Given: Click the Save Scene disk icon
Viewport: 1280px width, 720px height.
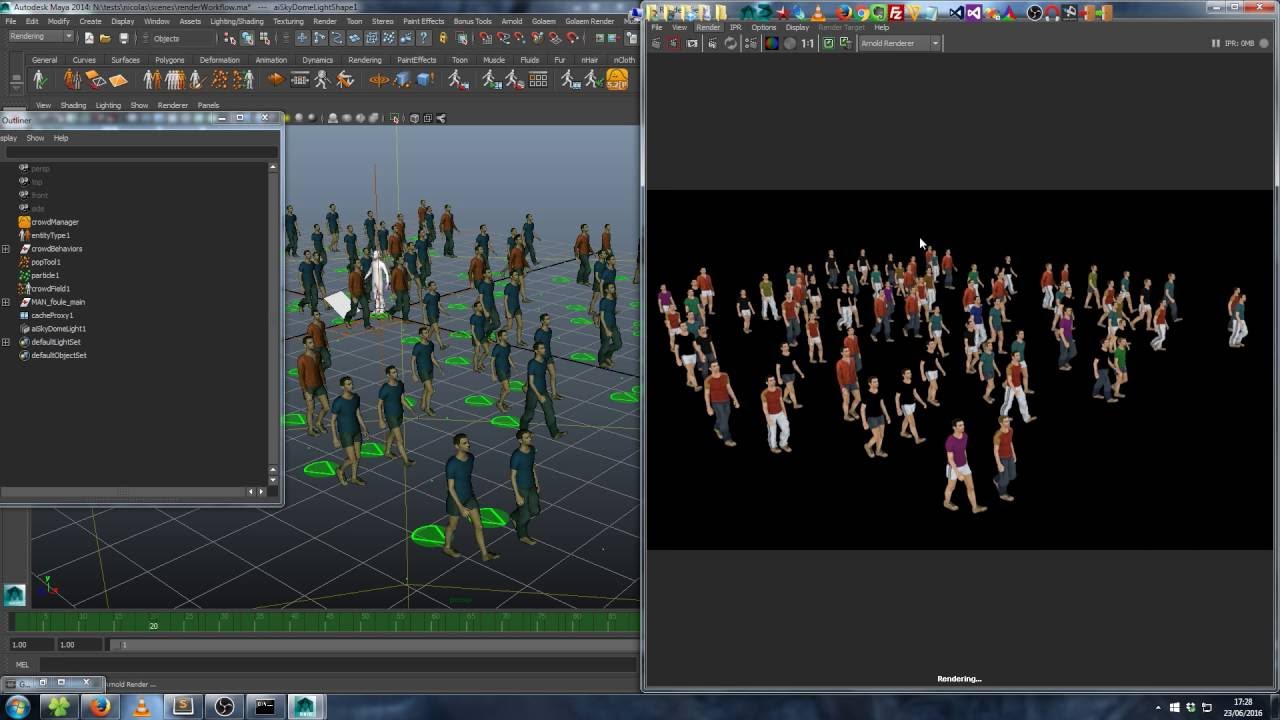Looking at the screenshot, I should coord(124,38).
